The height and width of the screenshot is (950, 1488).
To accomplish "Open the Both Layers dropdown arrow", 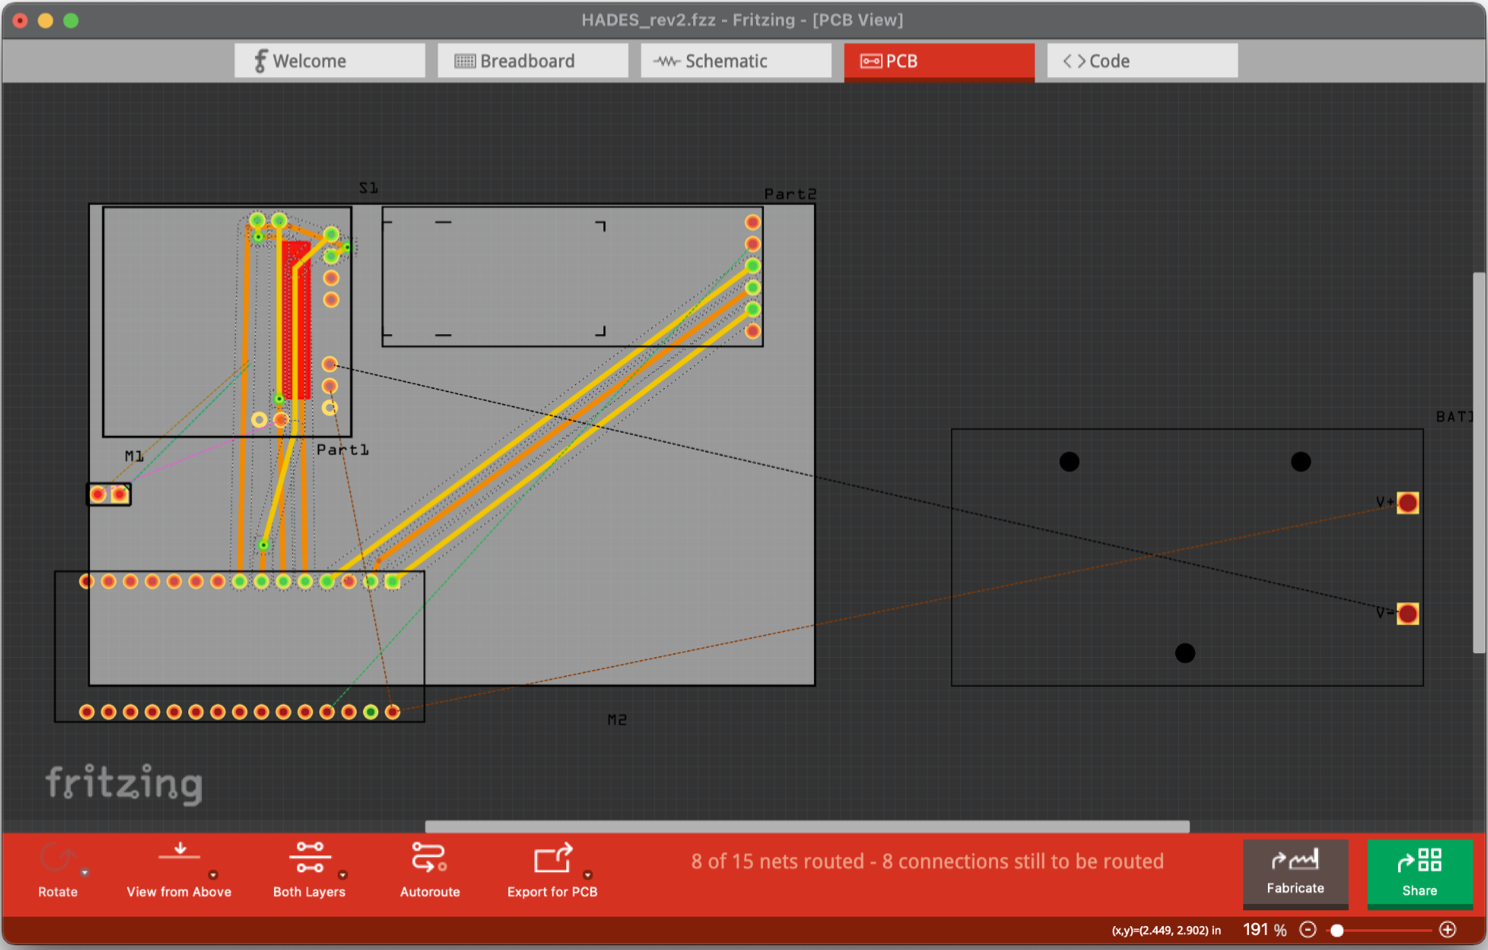I will (342, 875).
